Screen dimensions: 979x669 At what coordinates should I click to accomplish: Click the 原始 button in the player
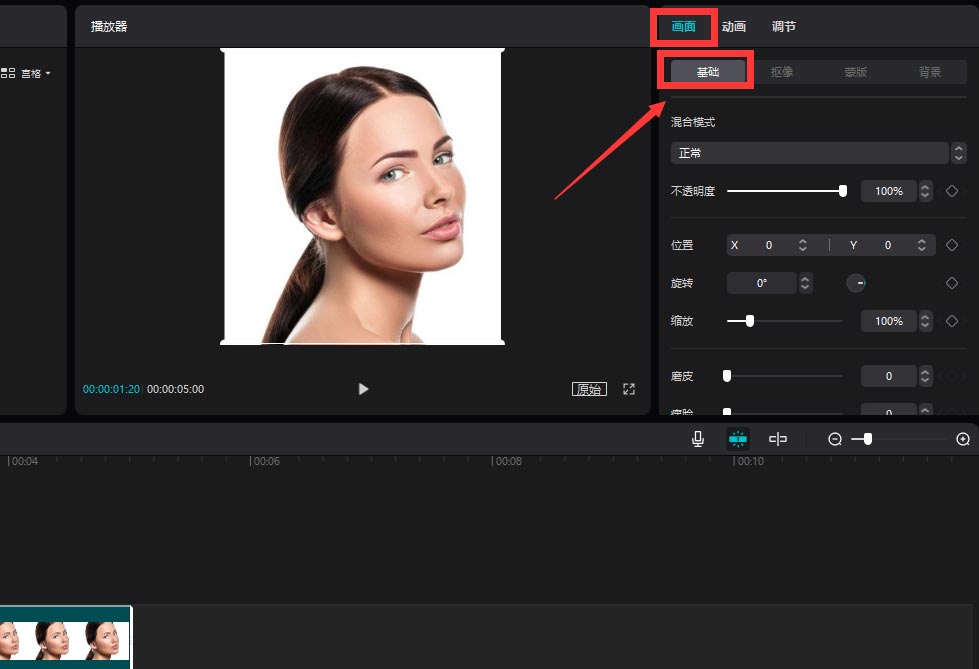(x=589, y=389)
